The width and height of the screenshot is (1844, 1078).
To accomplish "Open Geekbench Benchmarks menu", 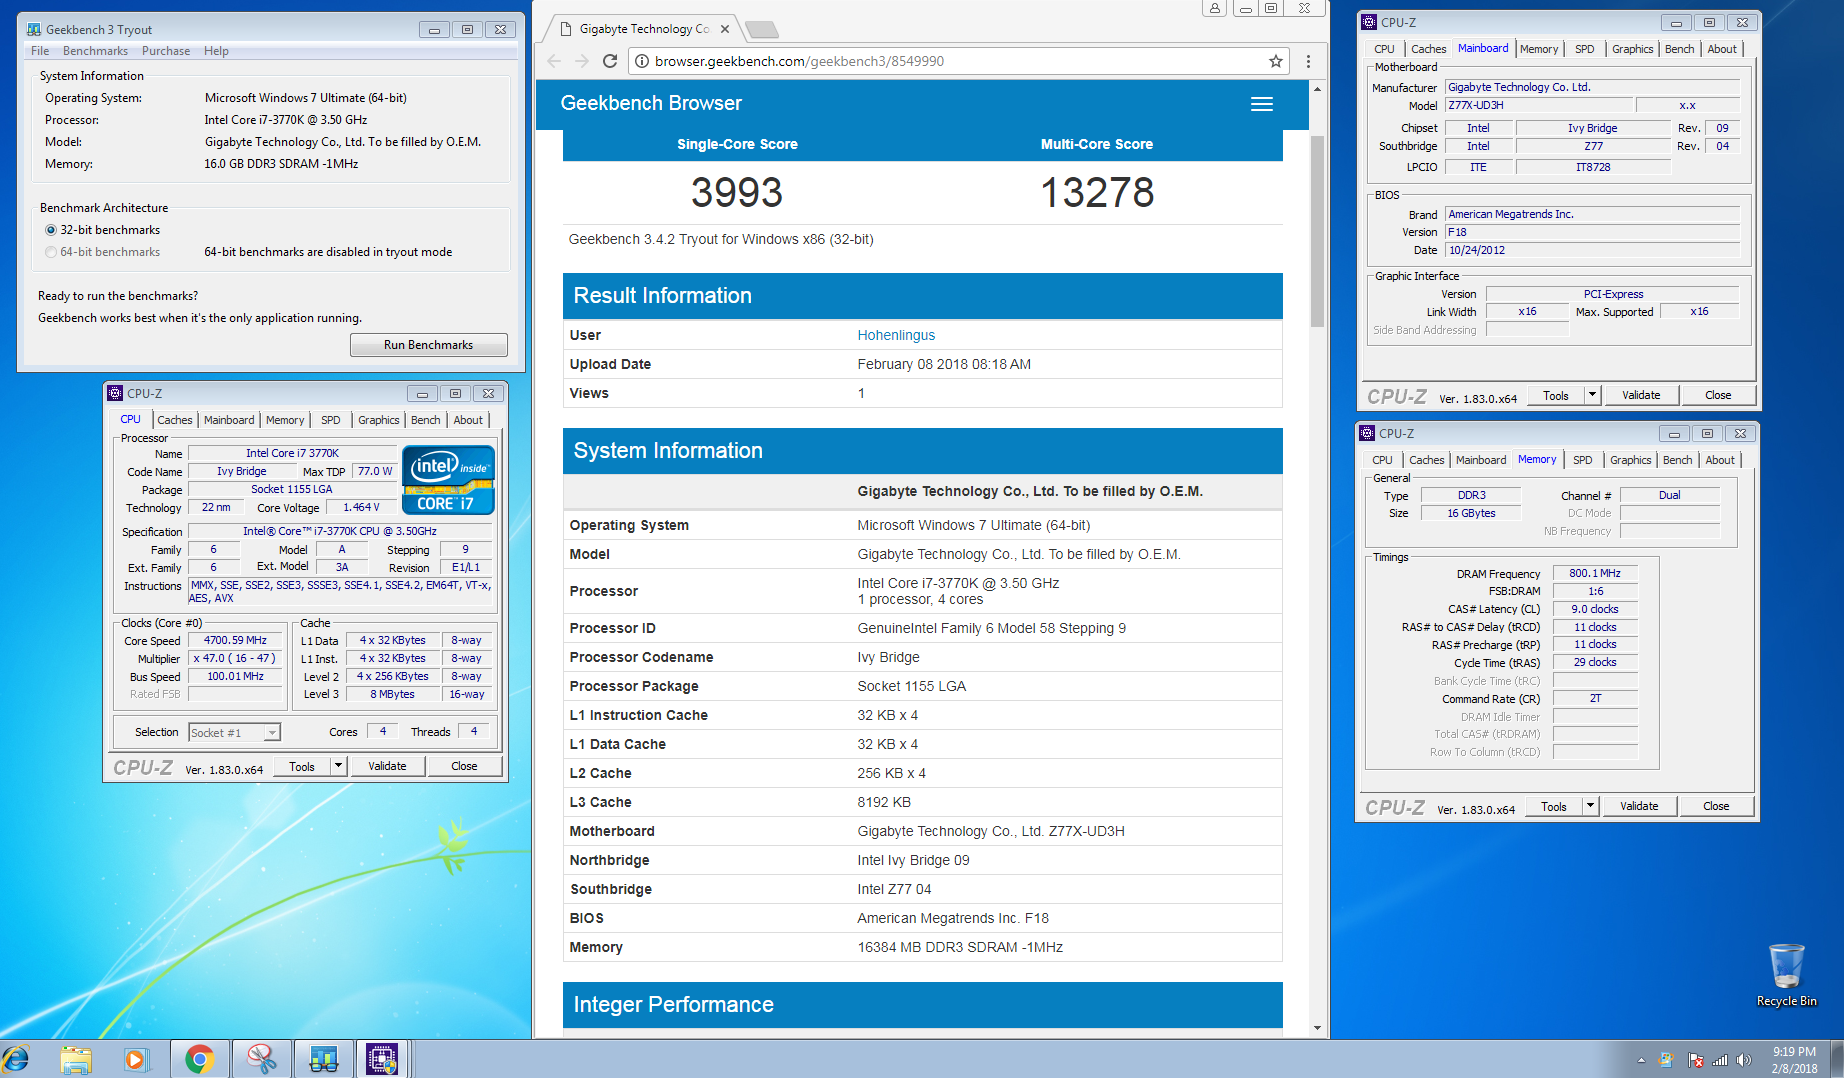I will pyautogui.click(x=95, y=51).
